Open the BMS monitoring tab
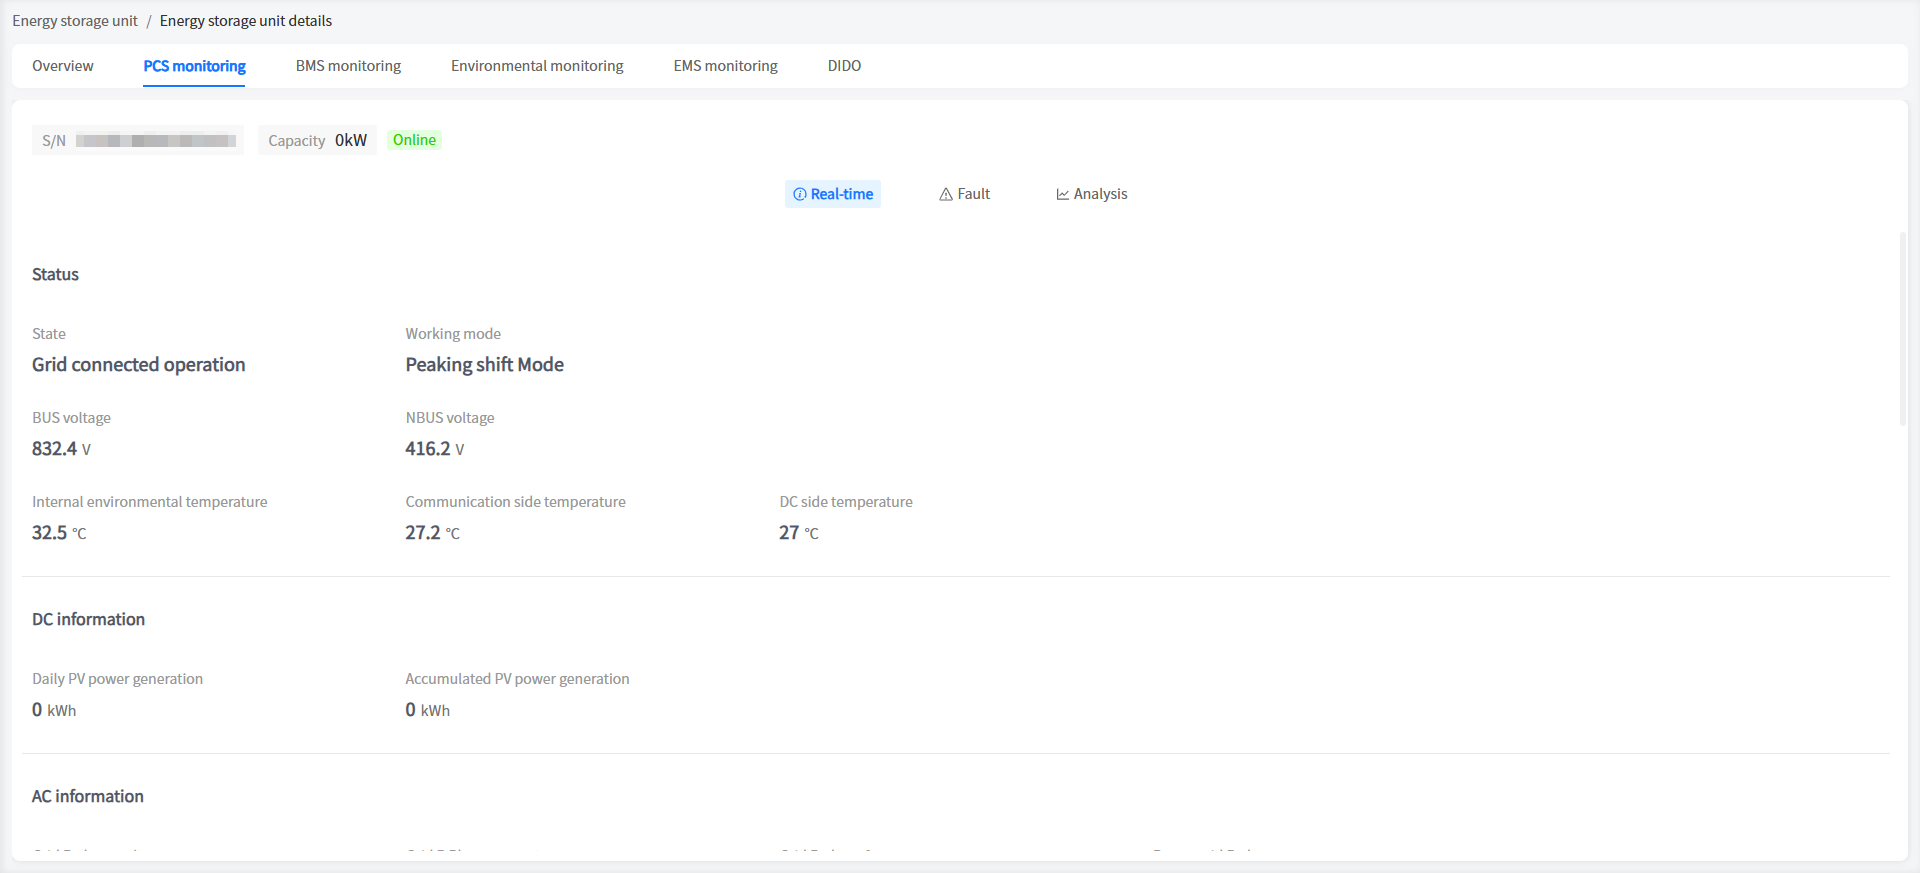 click(348, 66)
